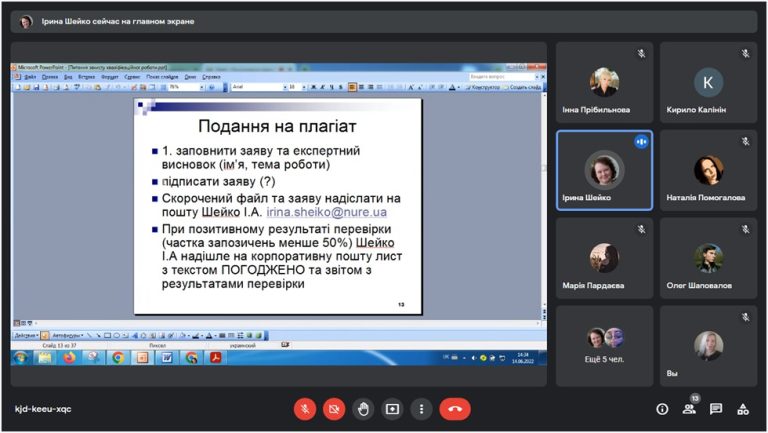The width and height of the screenshot is (768, 433).
Task: Toggle text shadow in PowerPoint toolbar
Action: (x=341, y=87)
